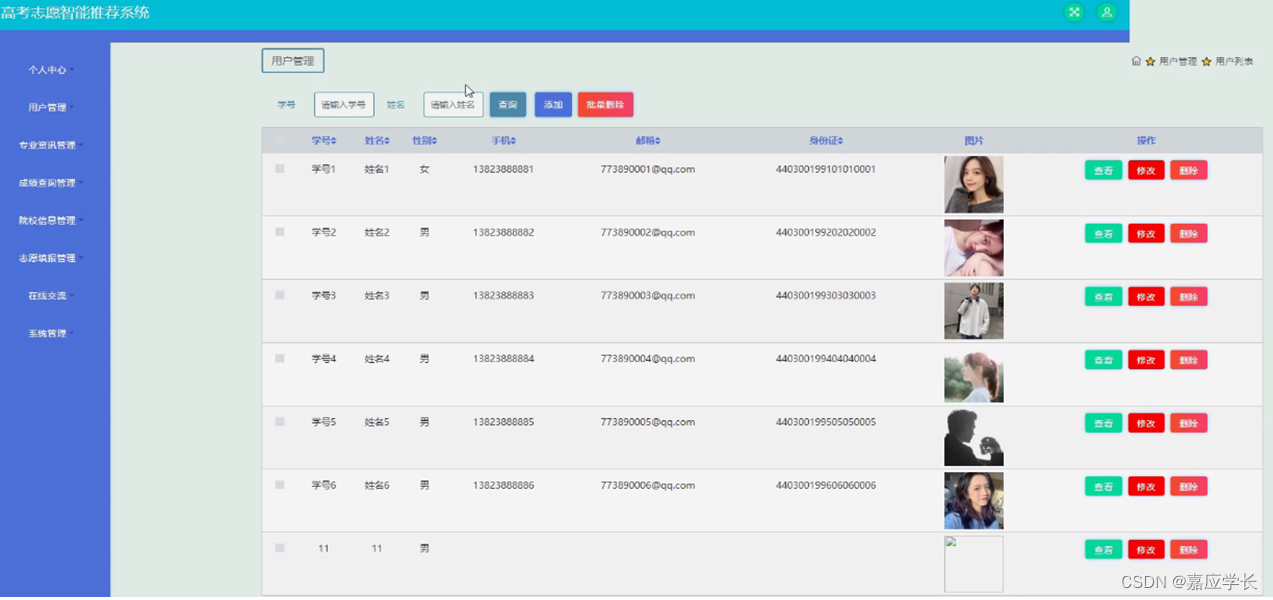Click the blue 添加 button
This screenshot has width=1273, height=600.
(553, 105)
